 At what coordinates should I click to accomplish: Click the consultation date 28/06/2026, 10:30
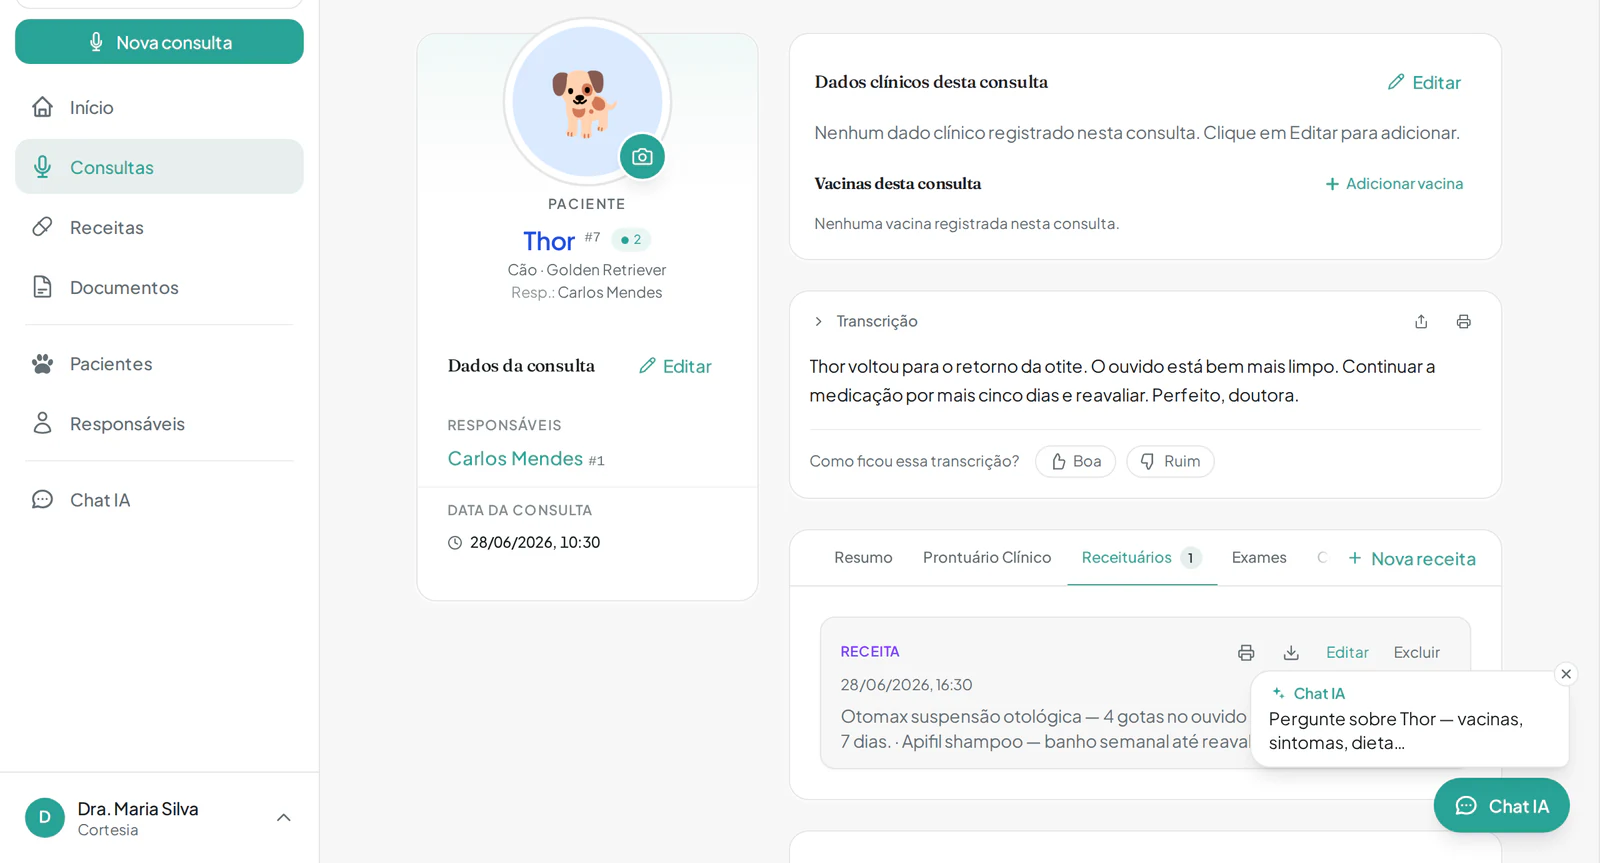pos(535,542)
